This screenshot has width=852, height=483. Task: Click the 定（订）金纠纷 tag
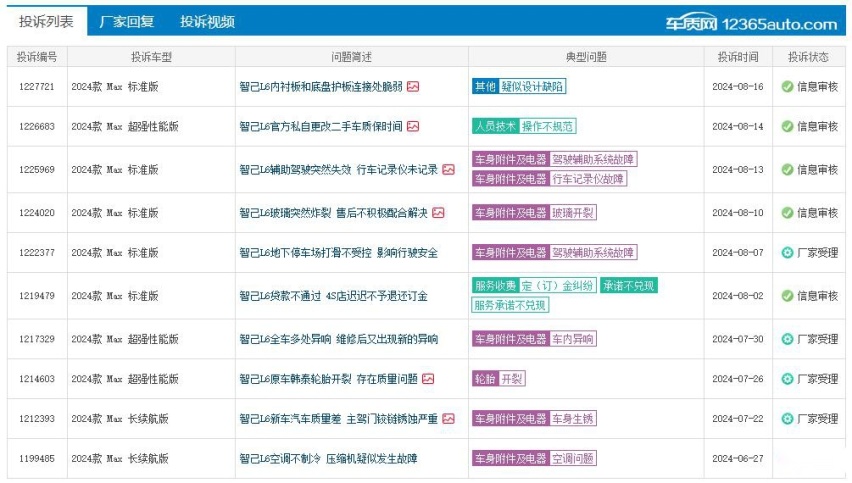click(557, 285)
